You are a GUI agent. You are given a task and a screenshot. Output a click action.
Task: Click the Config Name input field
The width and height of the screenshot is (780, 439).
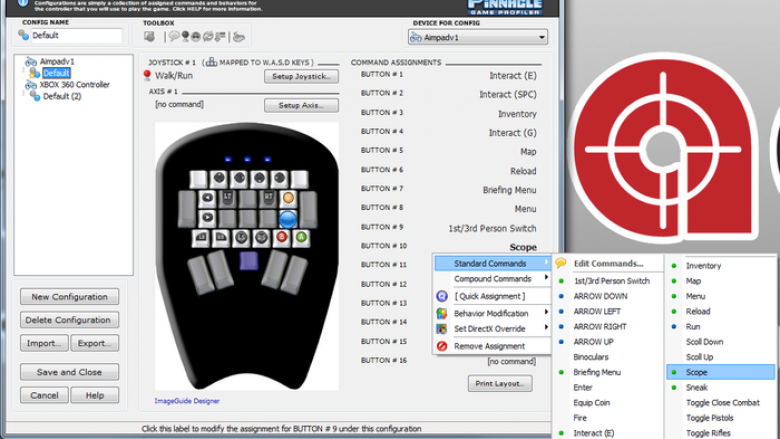(x=77, y=35)
